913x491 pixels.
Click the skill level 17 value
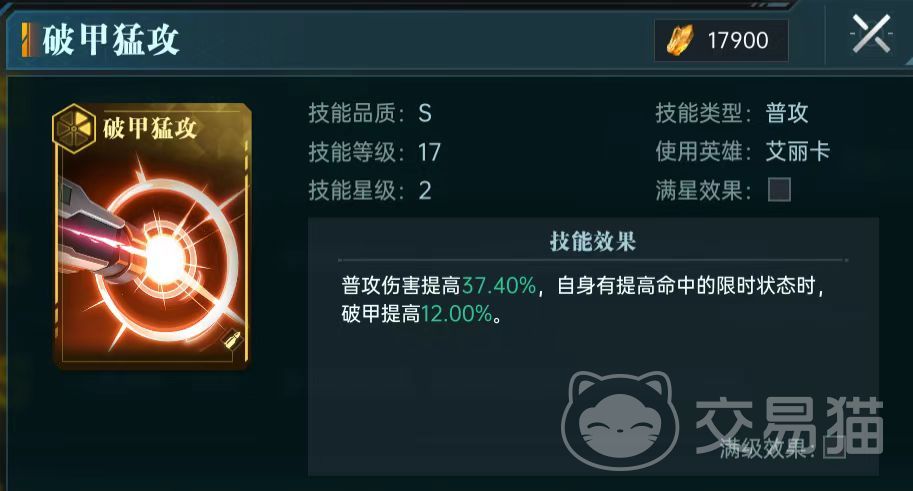(x=429, y=153)
